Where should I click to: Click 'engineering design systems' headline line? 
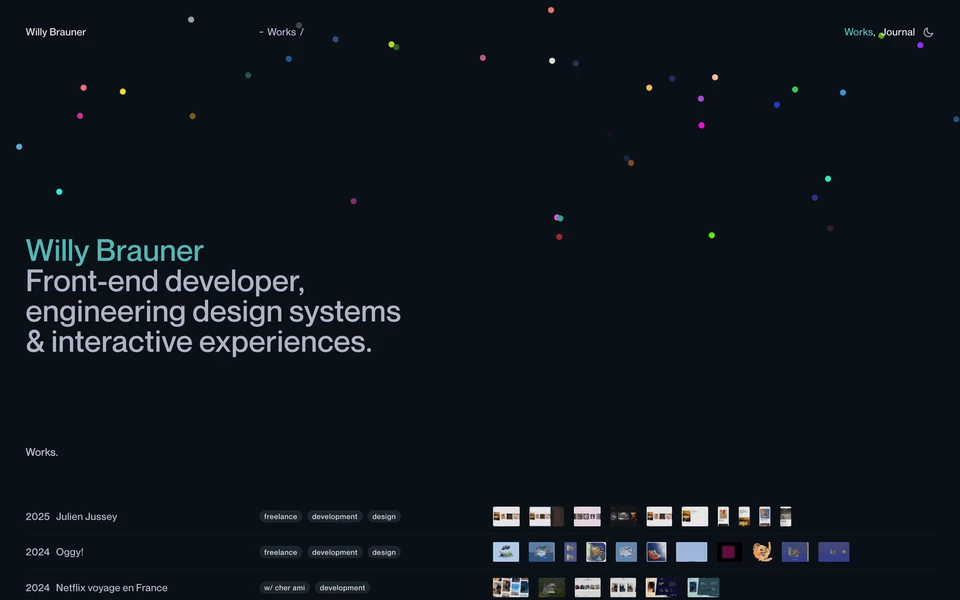[x=213, y=312]
